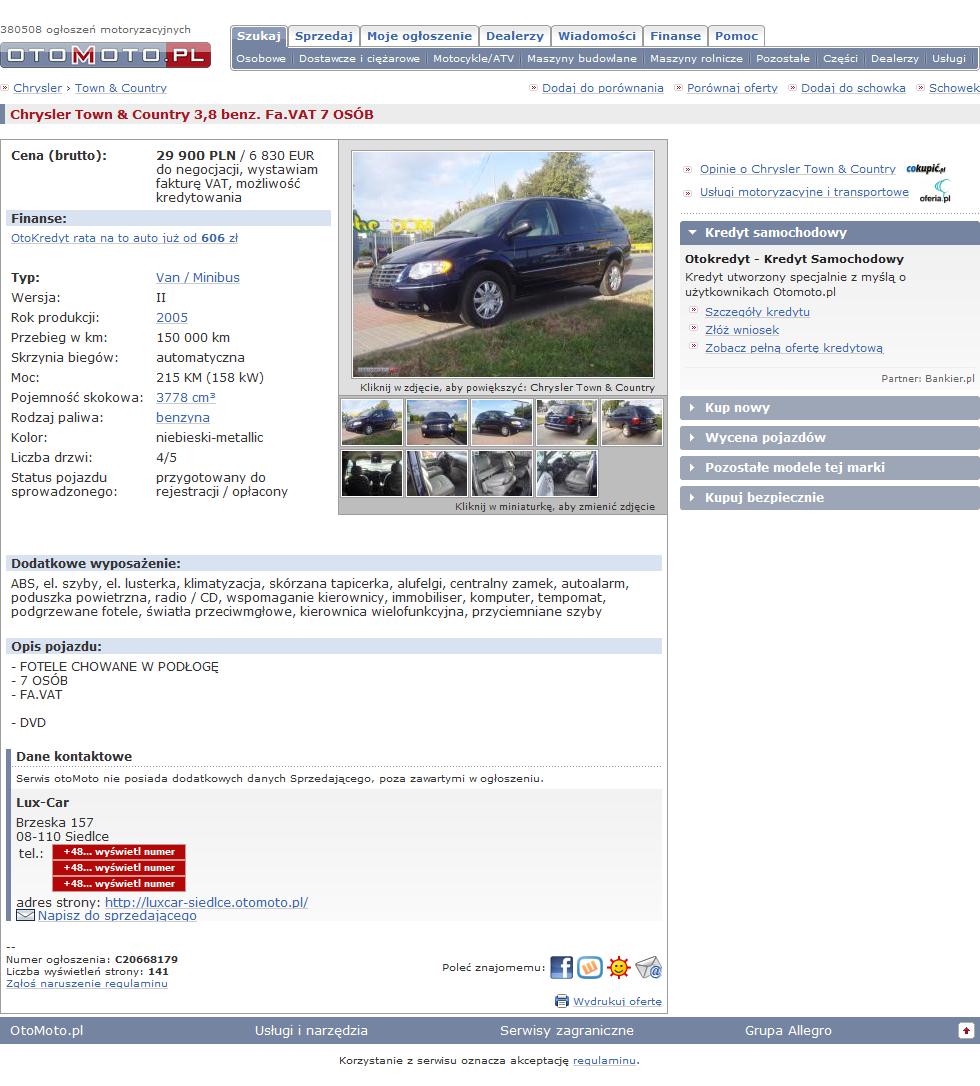The width and height of the screenshot is (980, 1086).
Task: Go to the Moje ogłoszenie tab
Action: pos(419,36)
